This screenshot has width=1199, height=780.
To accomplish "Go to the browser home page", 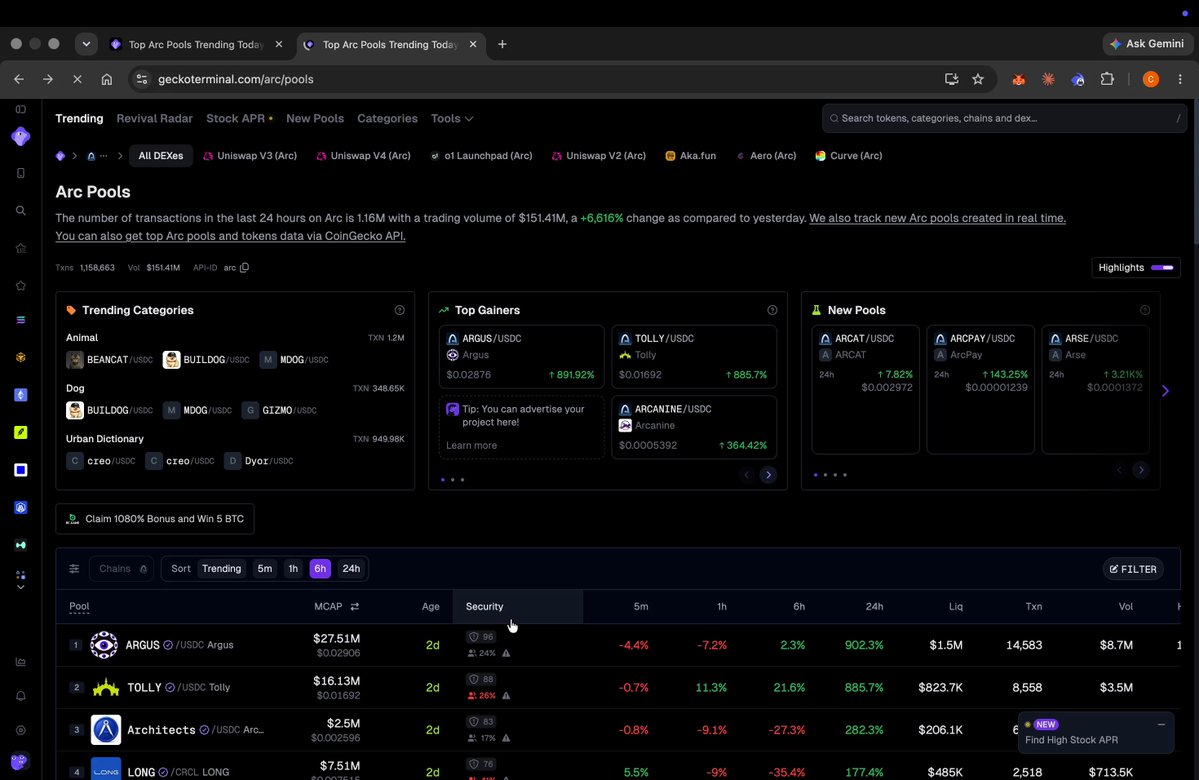I will click(107, 80).
